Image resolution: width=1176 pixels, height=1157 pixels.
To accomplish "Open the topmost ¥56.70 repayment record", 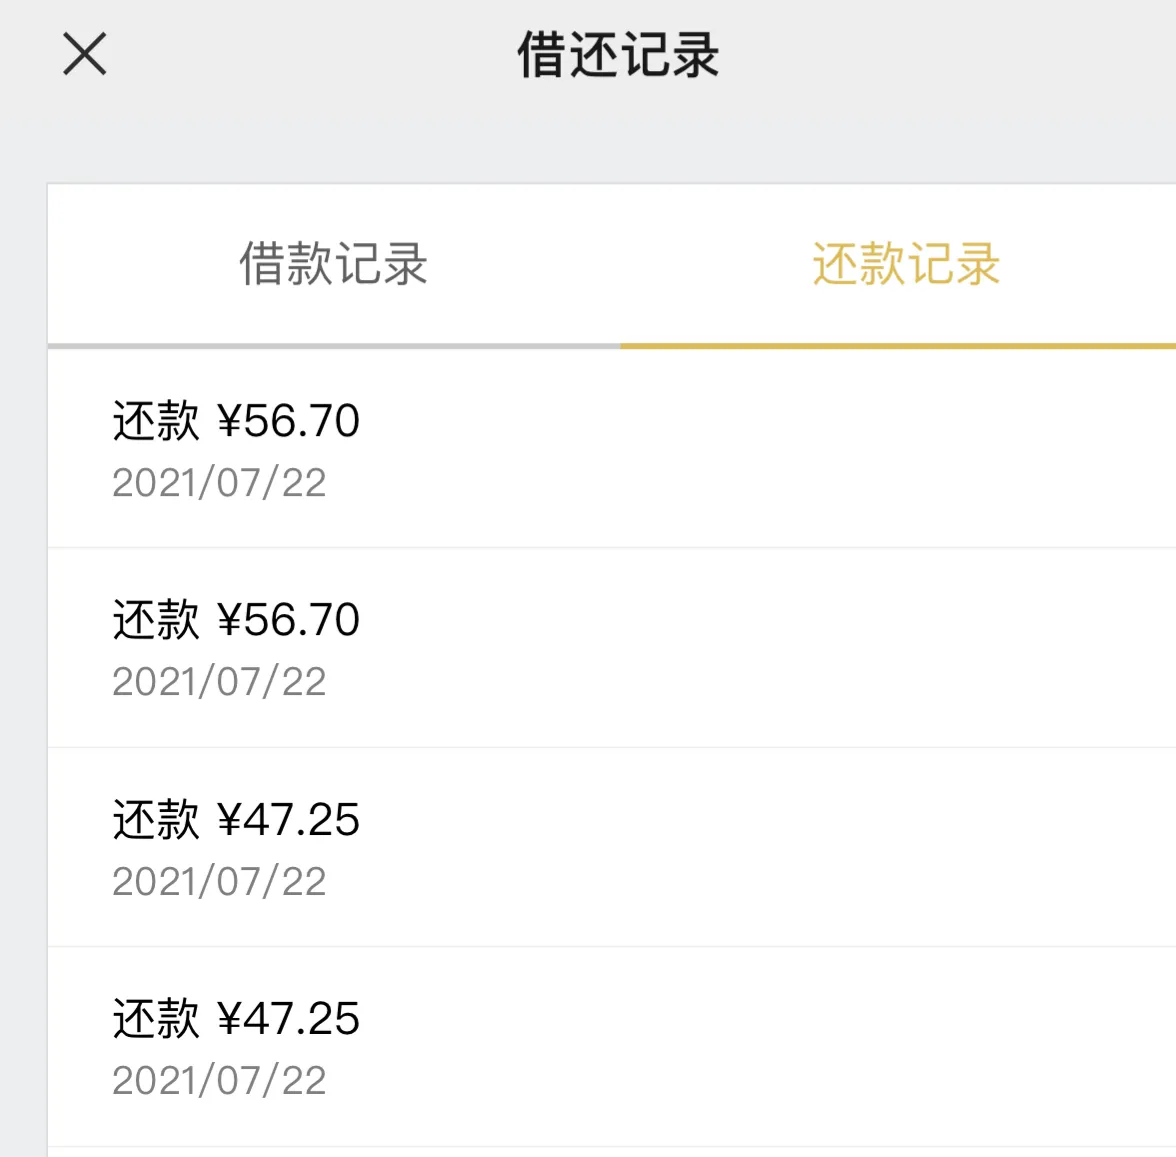I will point(611,449).
